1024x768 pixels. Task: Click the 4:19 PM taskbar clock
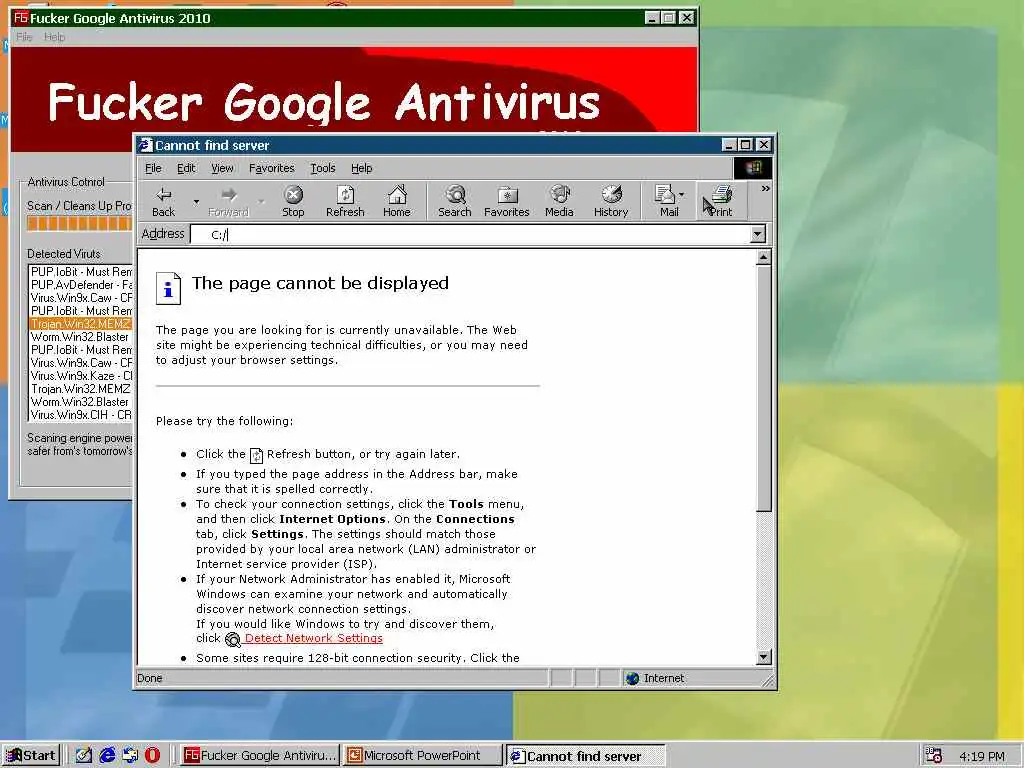(982, 756)
